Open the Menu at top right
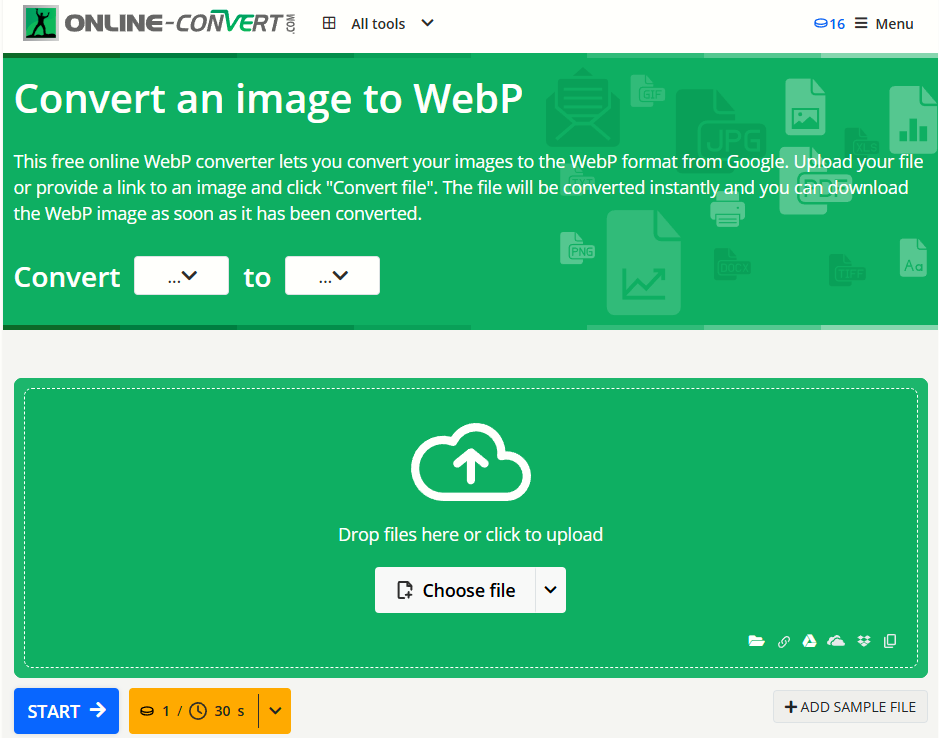Screen dimensions: 939x738 883,23
